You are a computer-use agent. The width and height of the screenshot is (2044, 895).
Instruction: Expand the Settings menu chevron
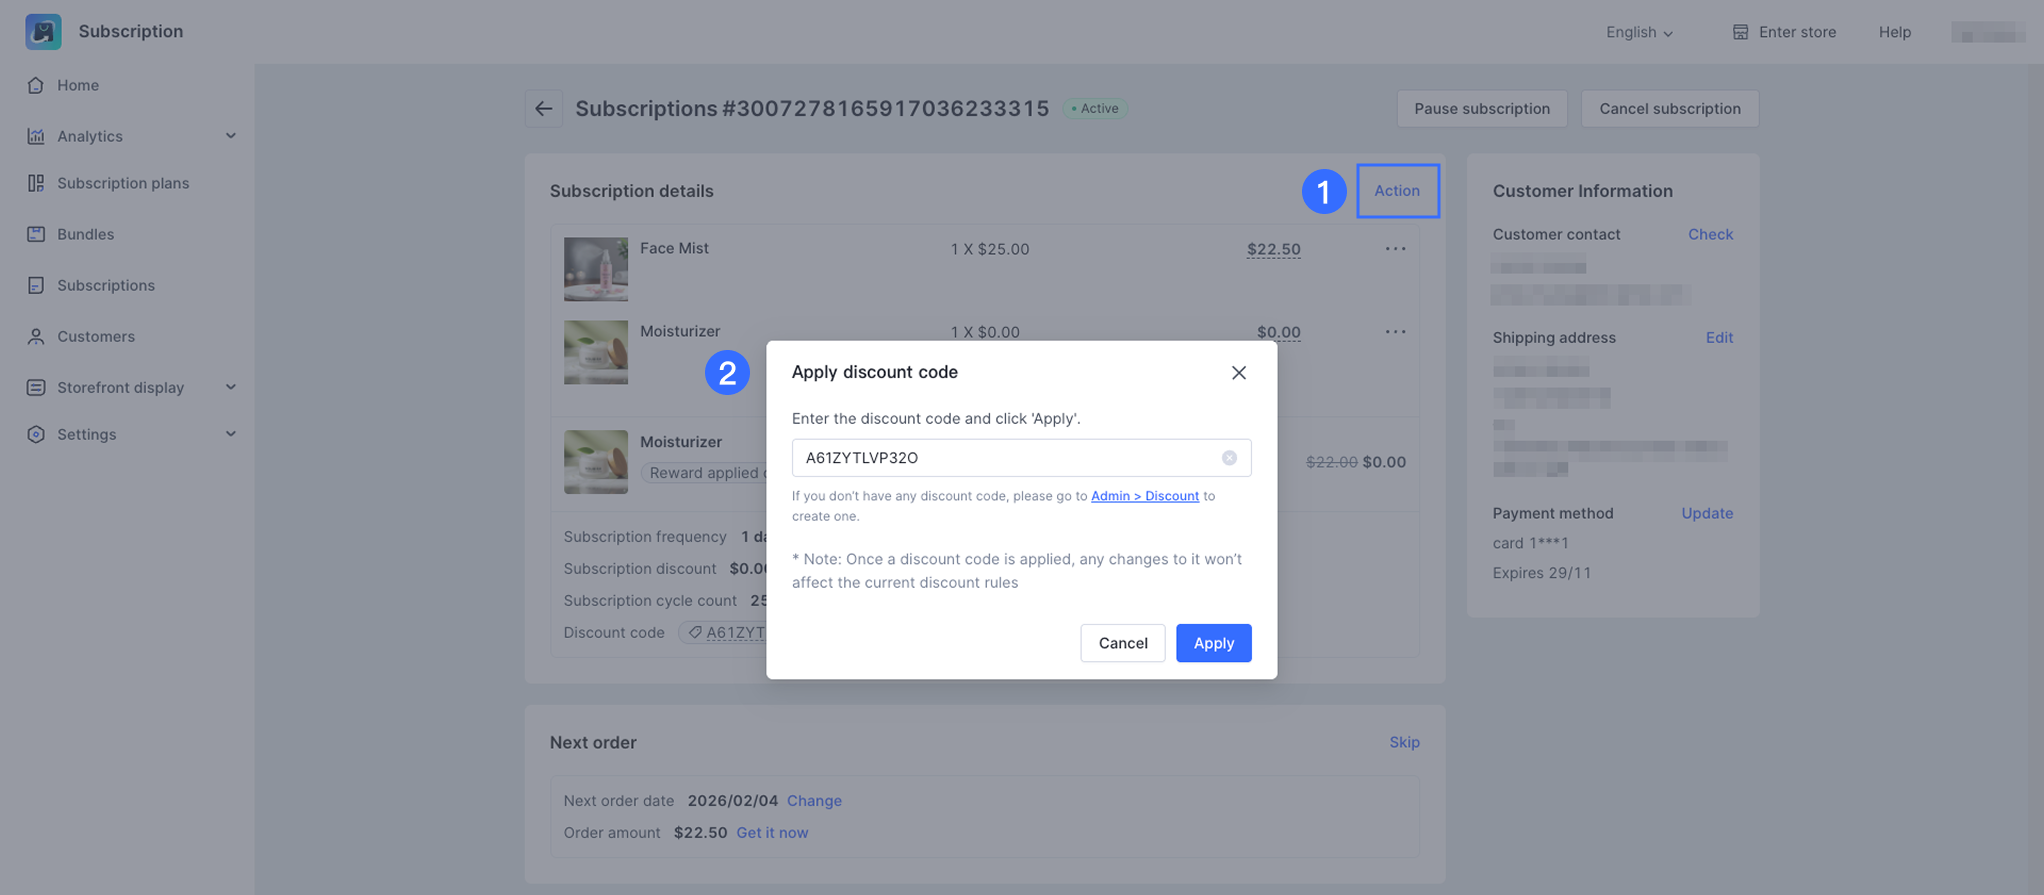[231, 434]
